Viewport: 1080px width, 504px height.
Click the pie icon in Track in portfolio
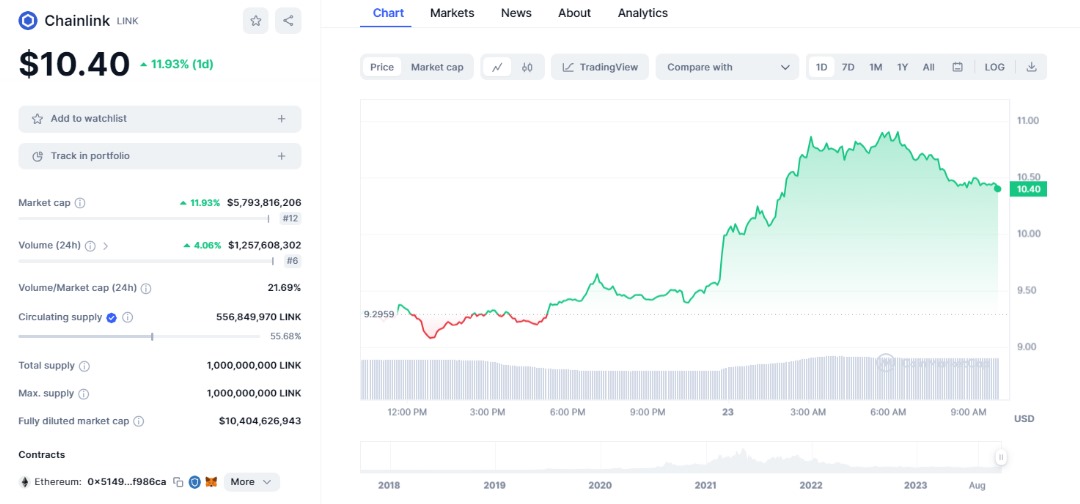(38, 156)
